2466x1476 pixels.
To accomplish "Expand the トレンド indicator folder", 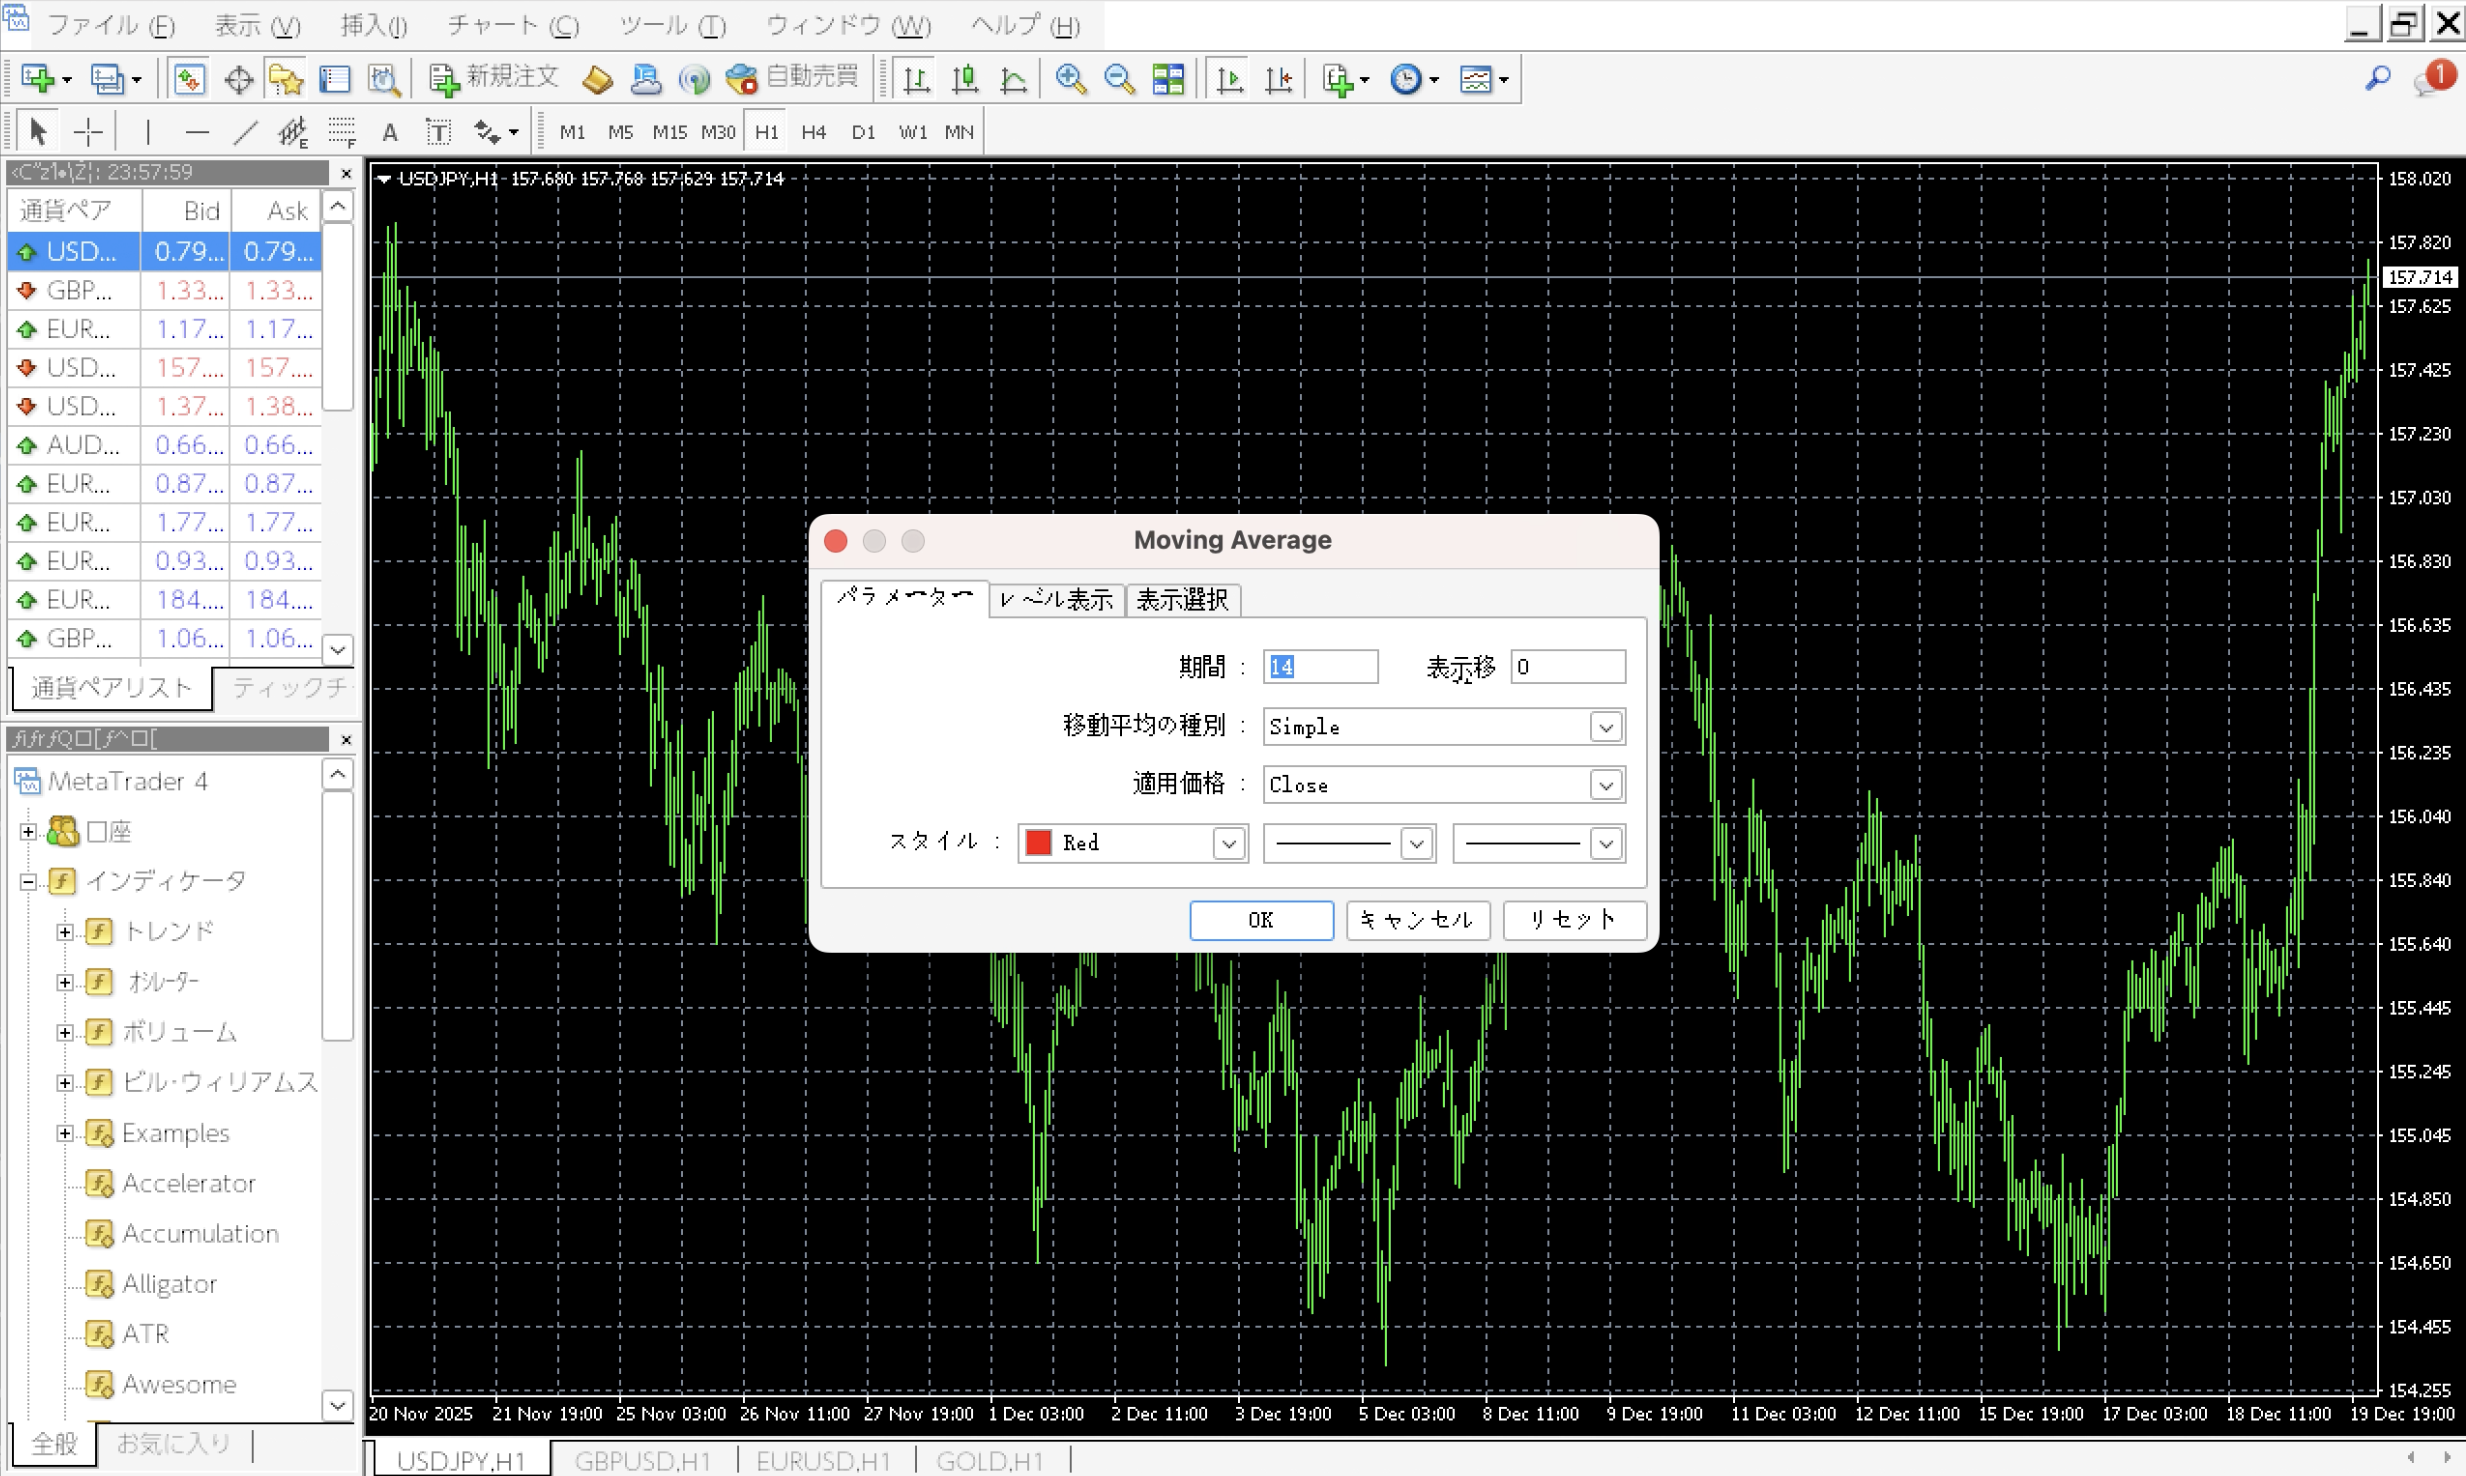I will tap(65, 932).
